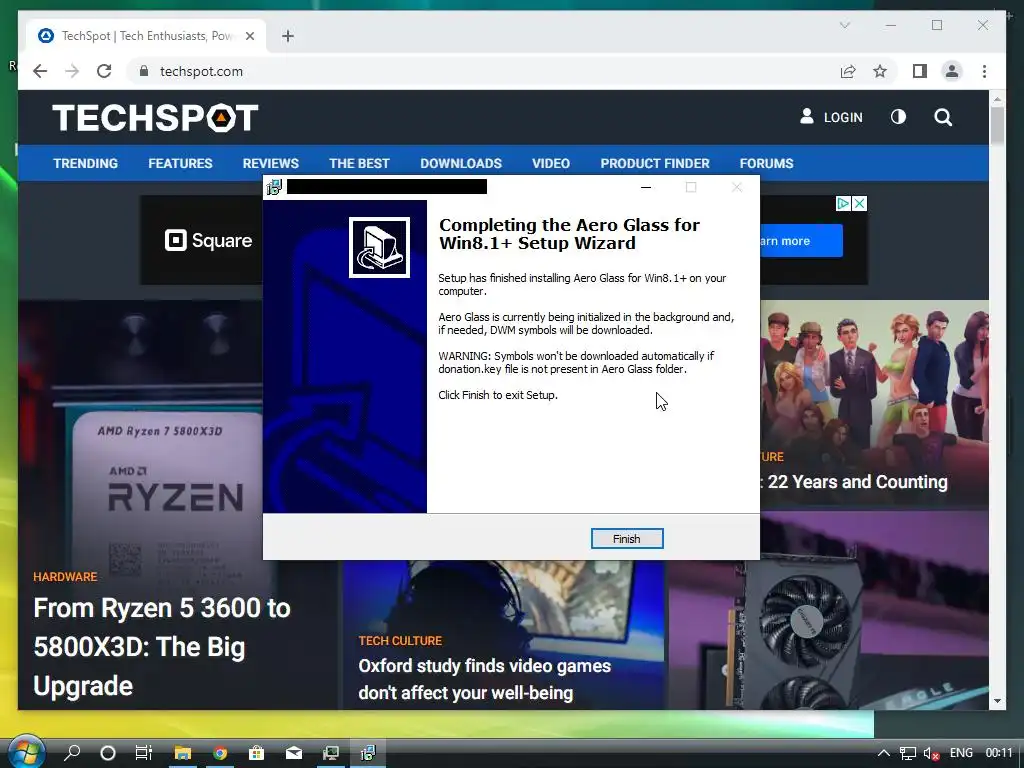
Task: Go back in Chrome browser
Action: 40,71
